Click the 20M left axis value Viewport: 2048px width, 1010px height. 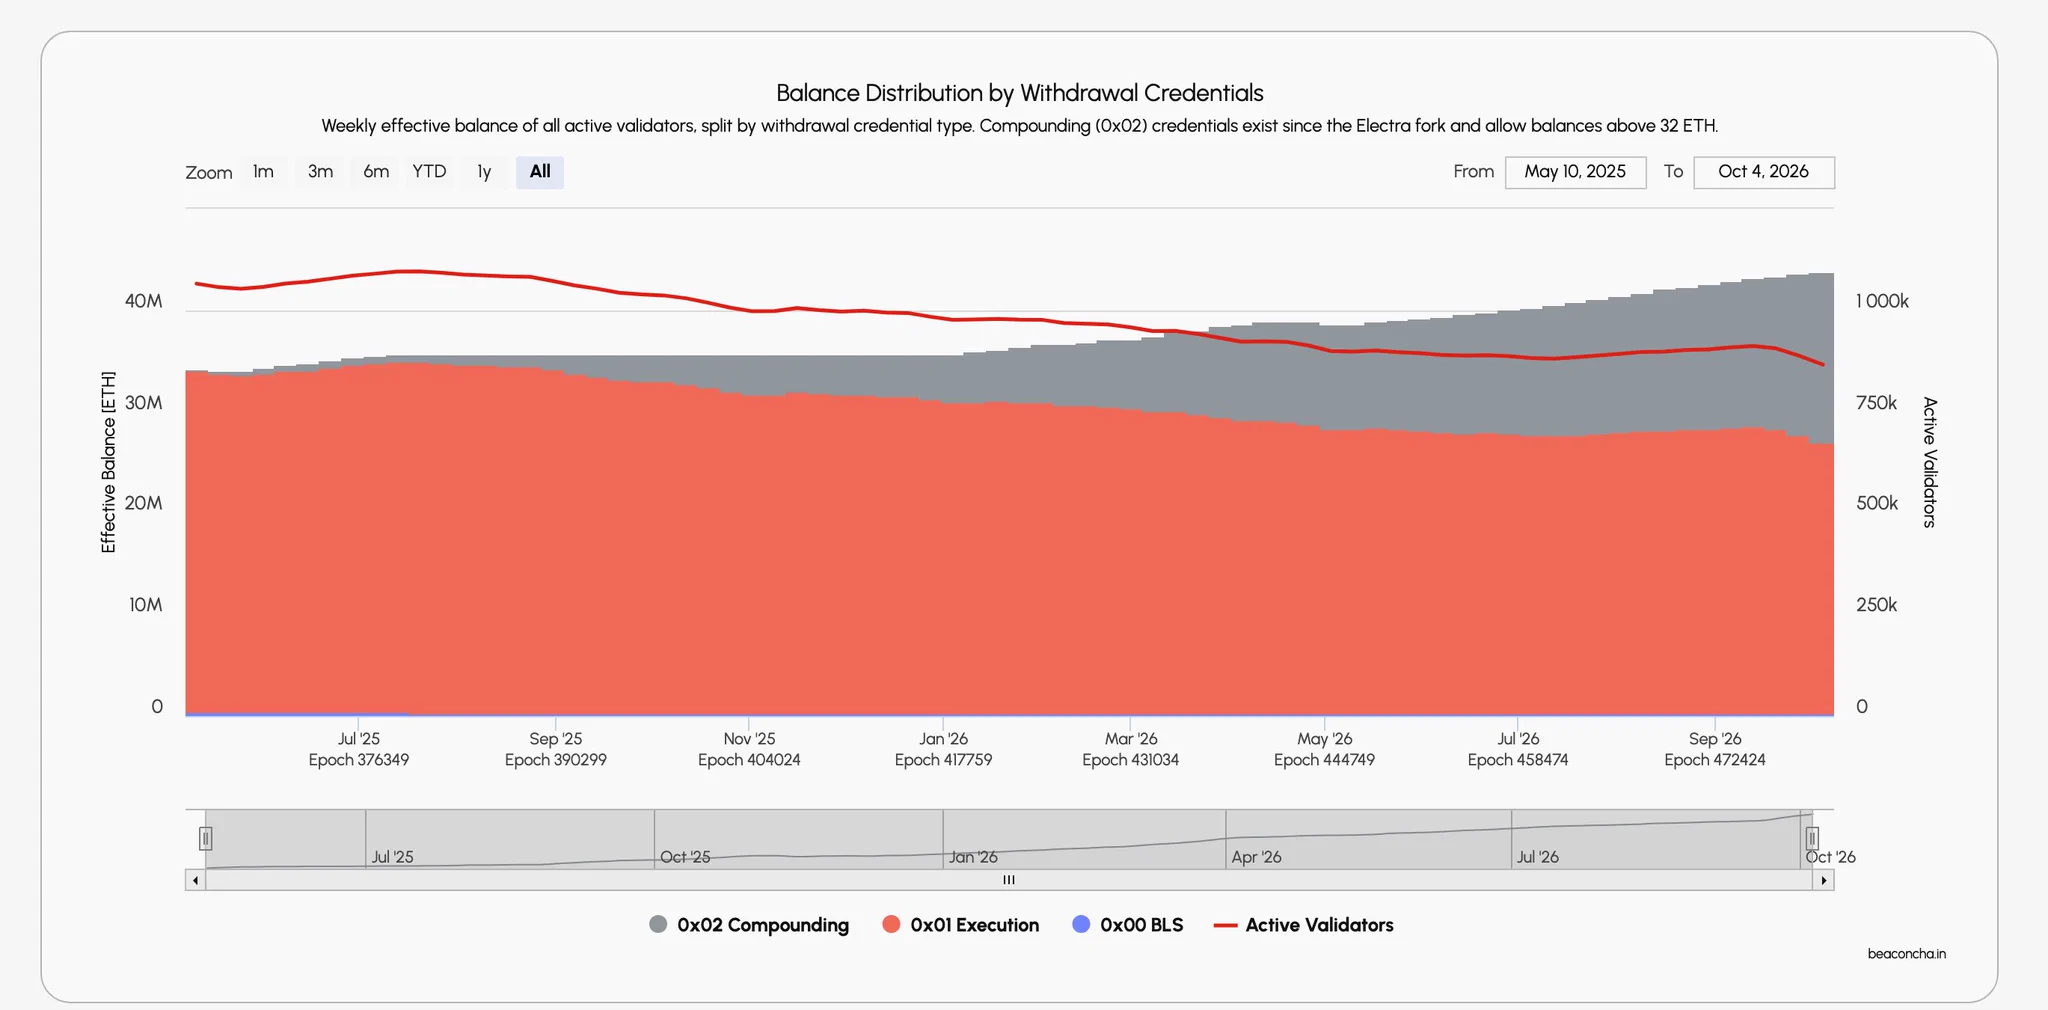[x=143, y=503]
